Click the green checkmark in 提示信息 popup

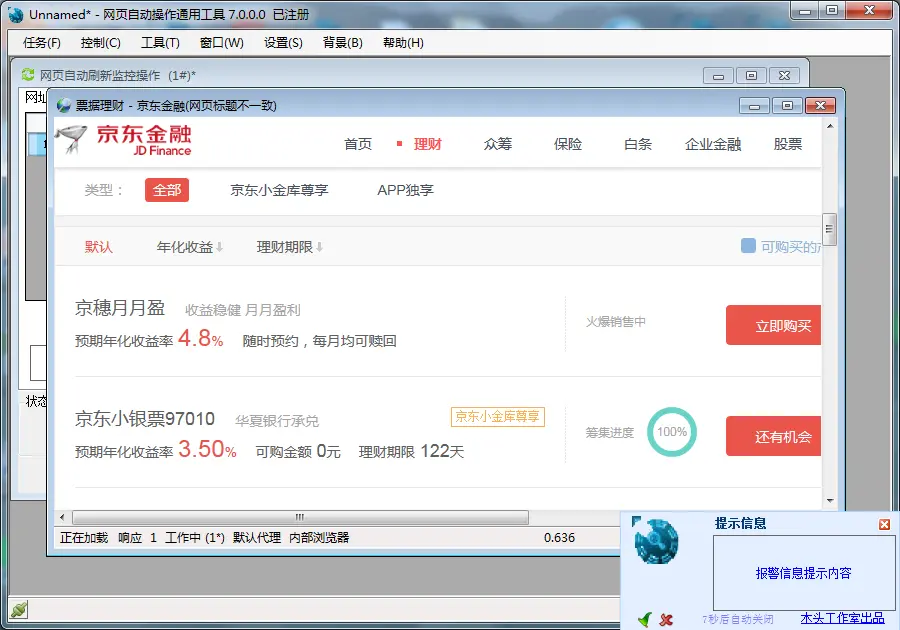pos(645,619)
